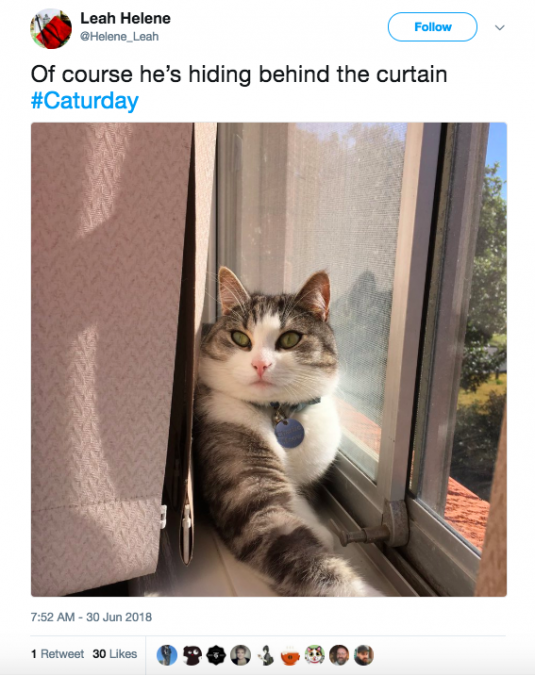This screenshot has width=535, height=675.
Task: Click the liker avatar with blue sky background
Action: click(x=167, y=655)
